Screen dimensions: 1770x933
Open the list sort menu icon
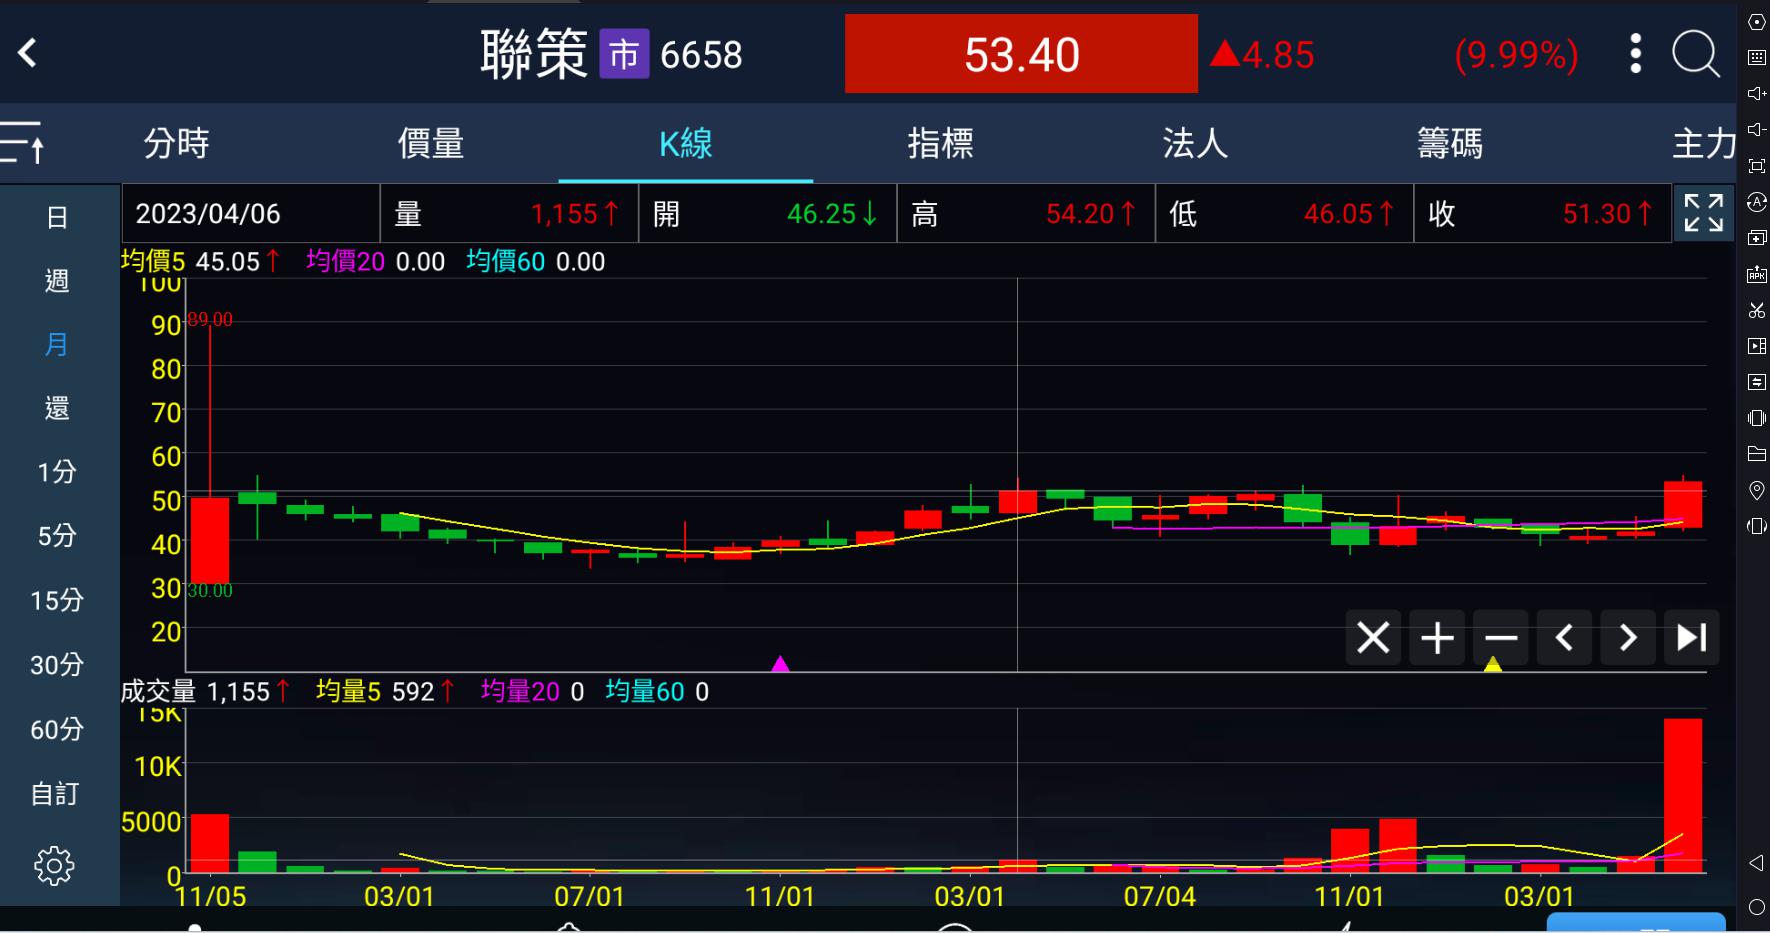click(23, 142)
